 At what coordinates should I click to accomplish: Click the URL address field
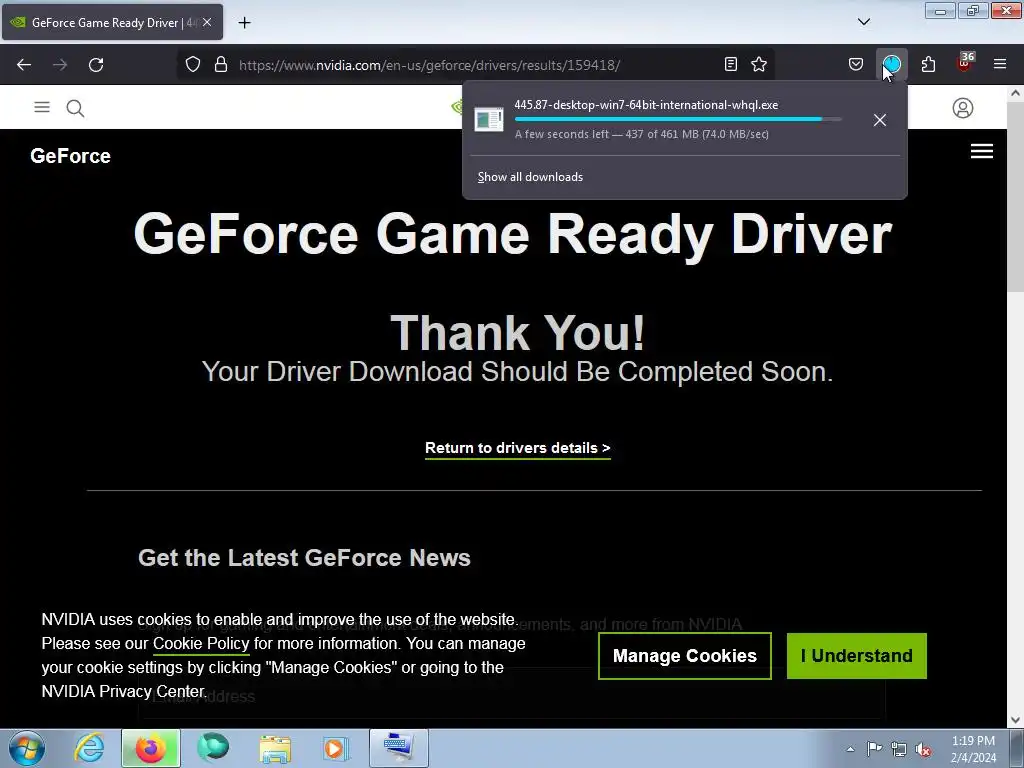coord(477,65)
